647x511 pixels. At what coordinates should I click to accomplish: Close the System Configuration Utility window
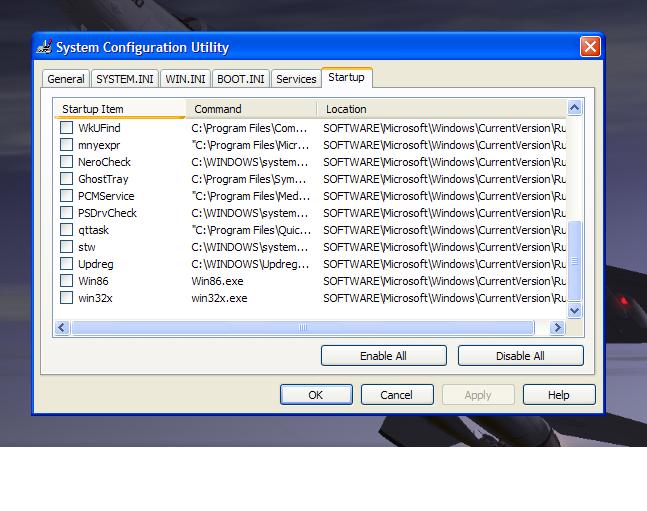590,47
